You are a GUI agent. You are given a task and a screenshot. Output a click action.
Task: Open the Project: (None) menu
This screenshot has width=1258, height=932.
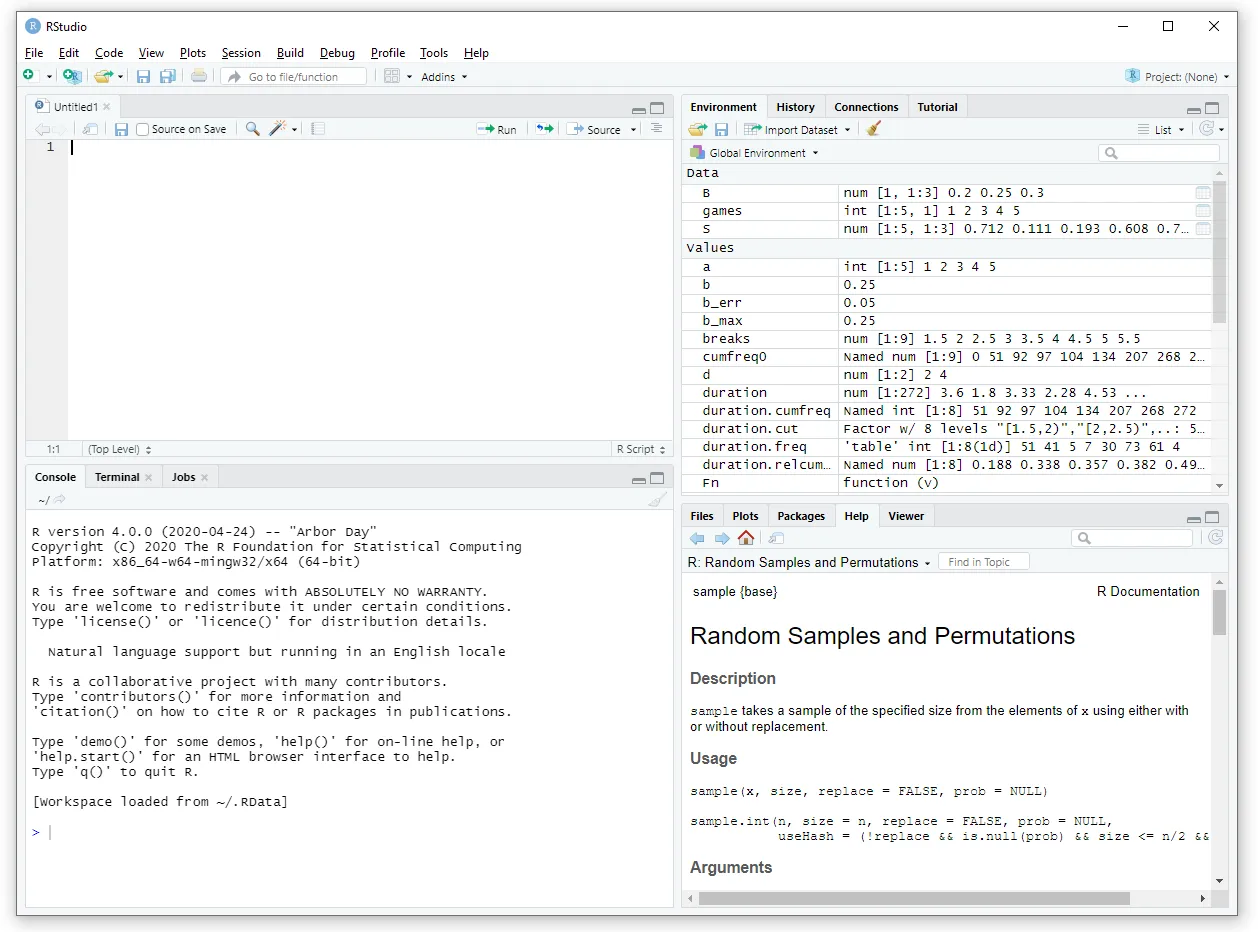[x=1178, y=76]
